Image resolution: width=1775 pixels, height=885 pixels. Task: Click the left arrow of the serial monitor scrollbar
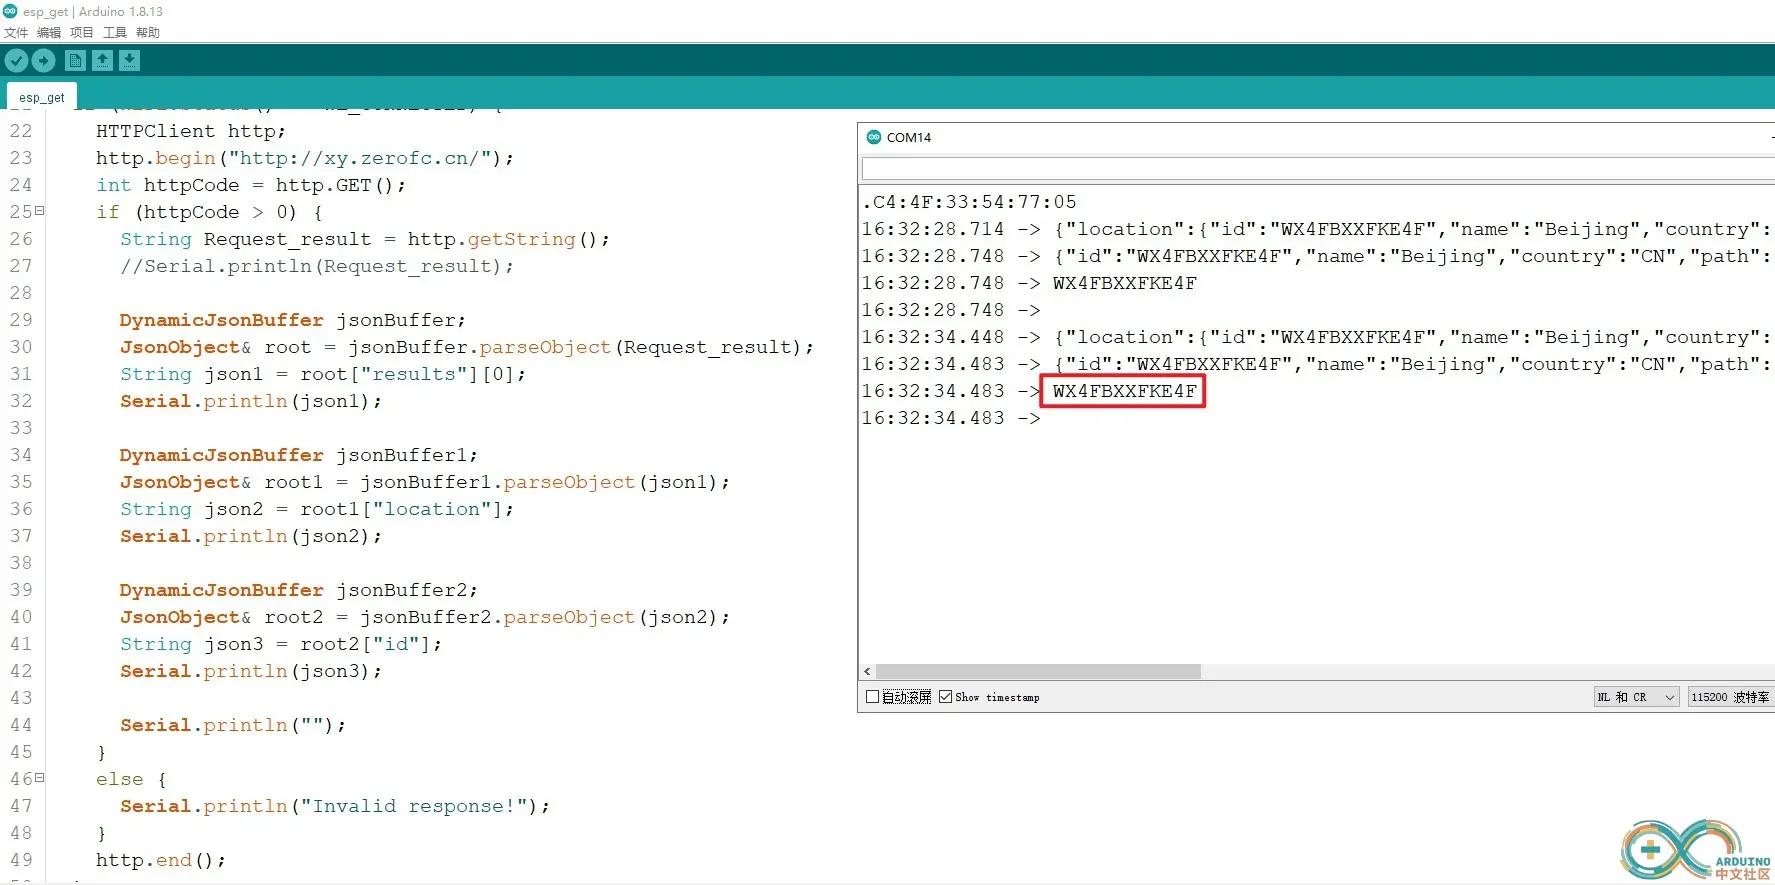pos(867,671)
